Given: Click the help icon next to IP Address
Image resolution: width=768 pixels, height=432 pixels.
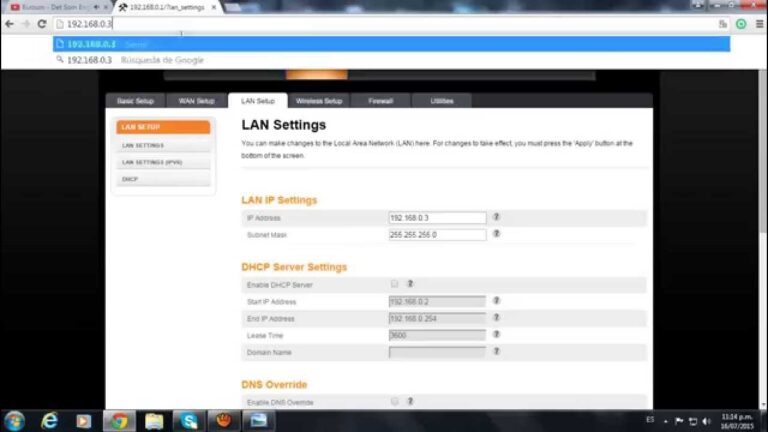Looking at the screenshot, I should coord(496,217).
